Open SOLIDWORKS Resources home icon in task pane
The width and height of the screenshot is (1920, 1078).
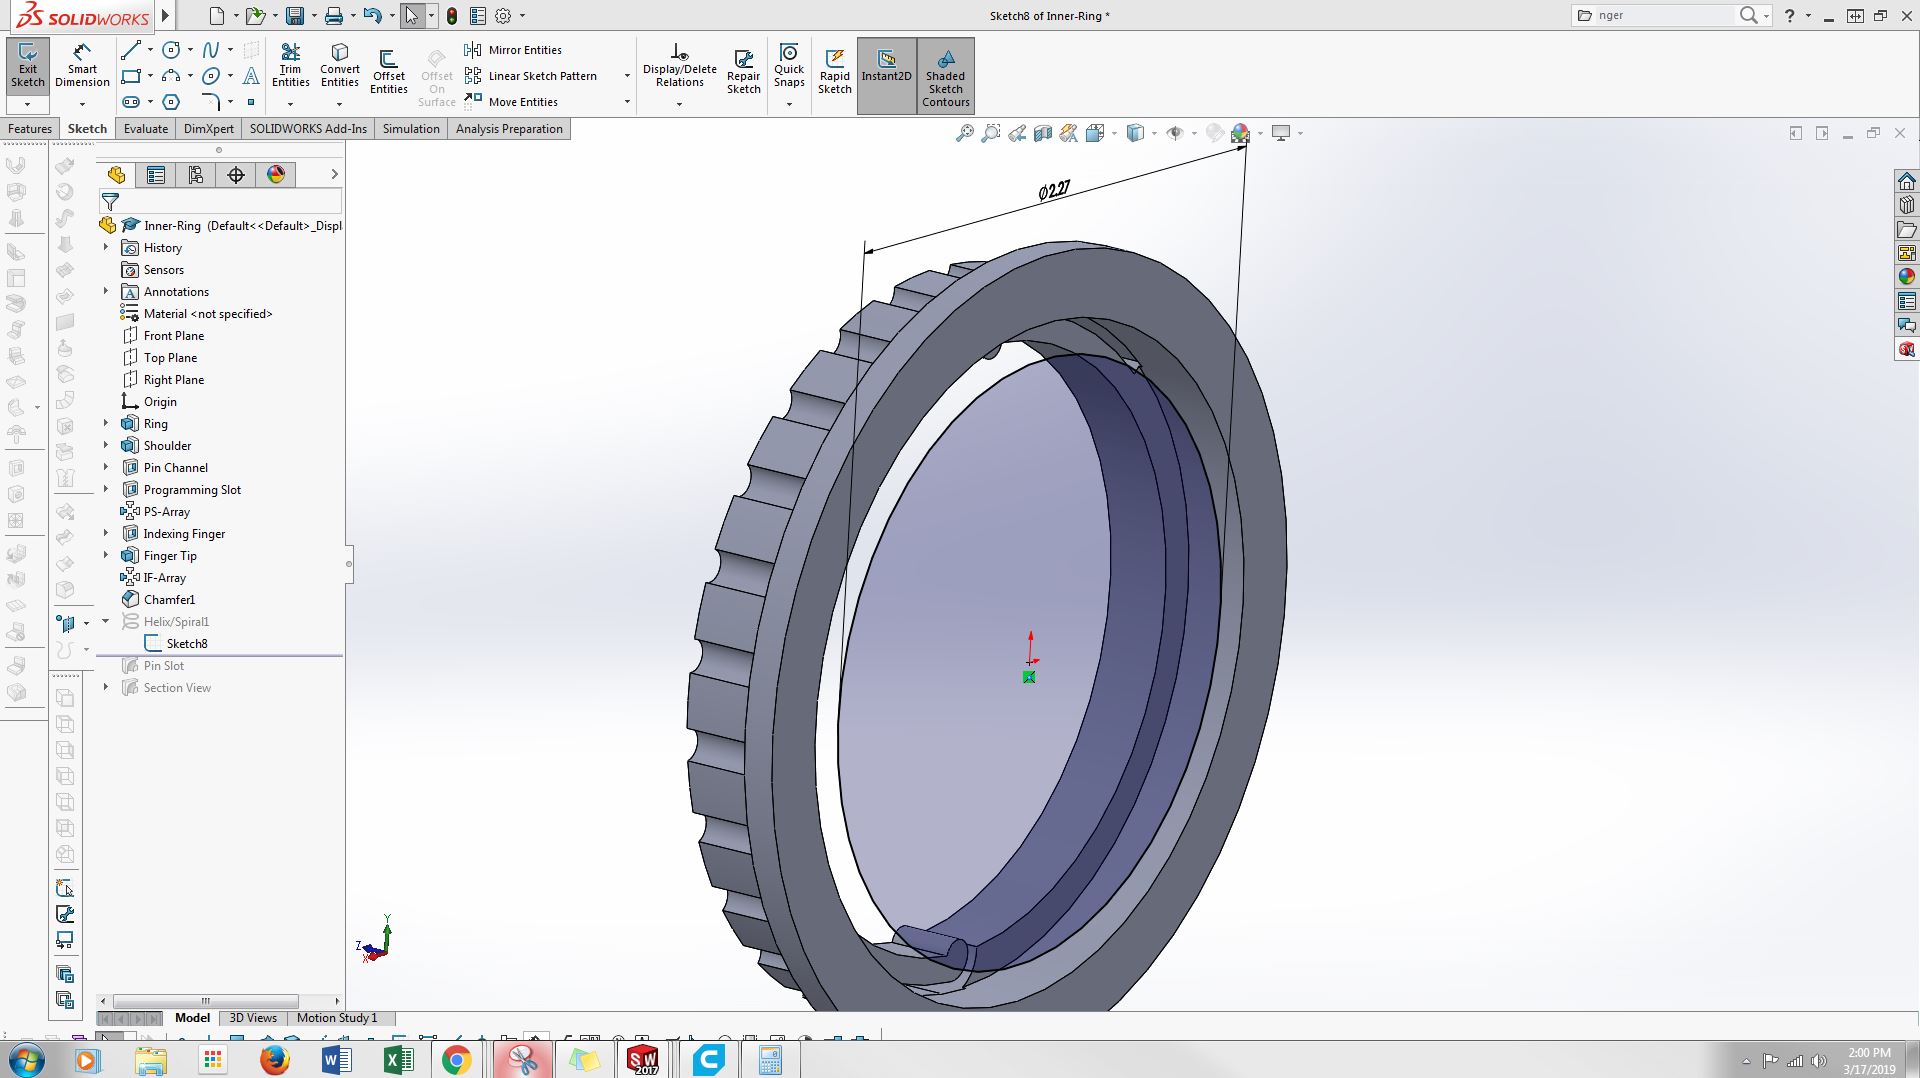coord(1907,181)
